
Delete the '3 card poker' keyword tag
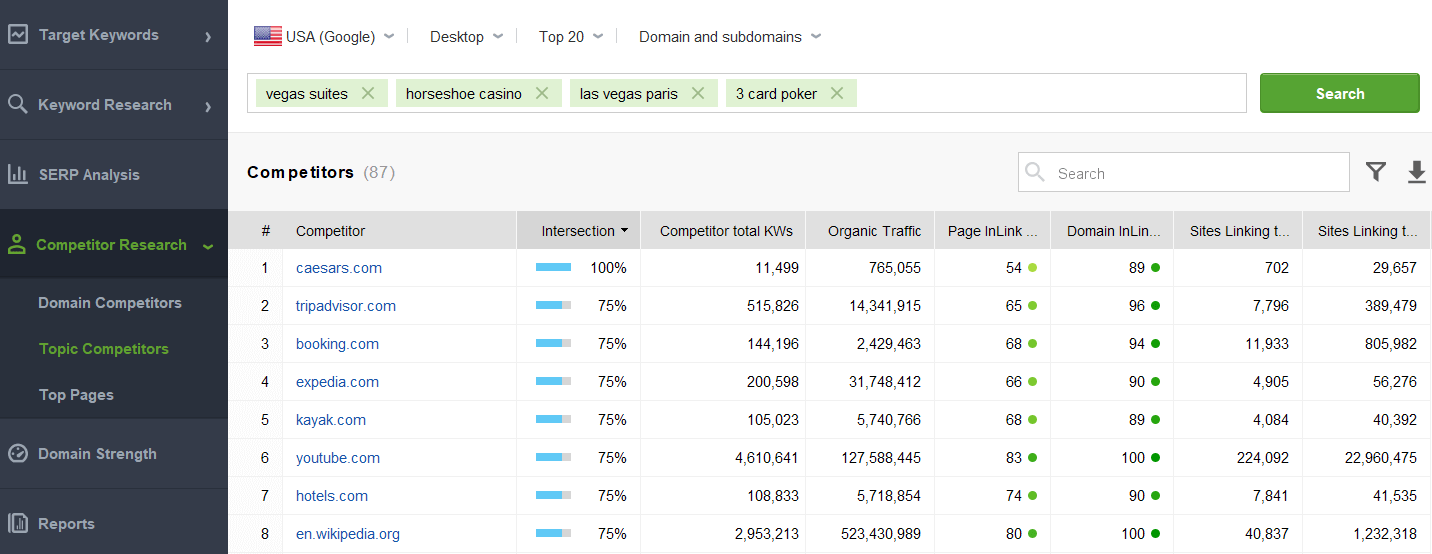837,93
